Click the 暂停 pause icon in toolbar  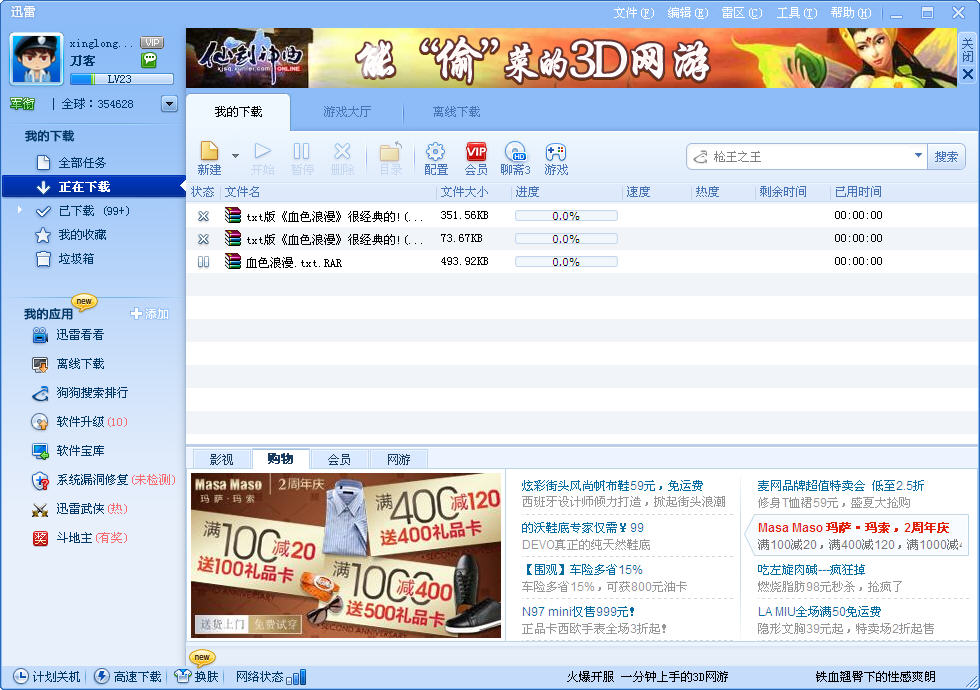pyautogui.click(x=302, y=151)
